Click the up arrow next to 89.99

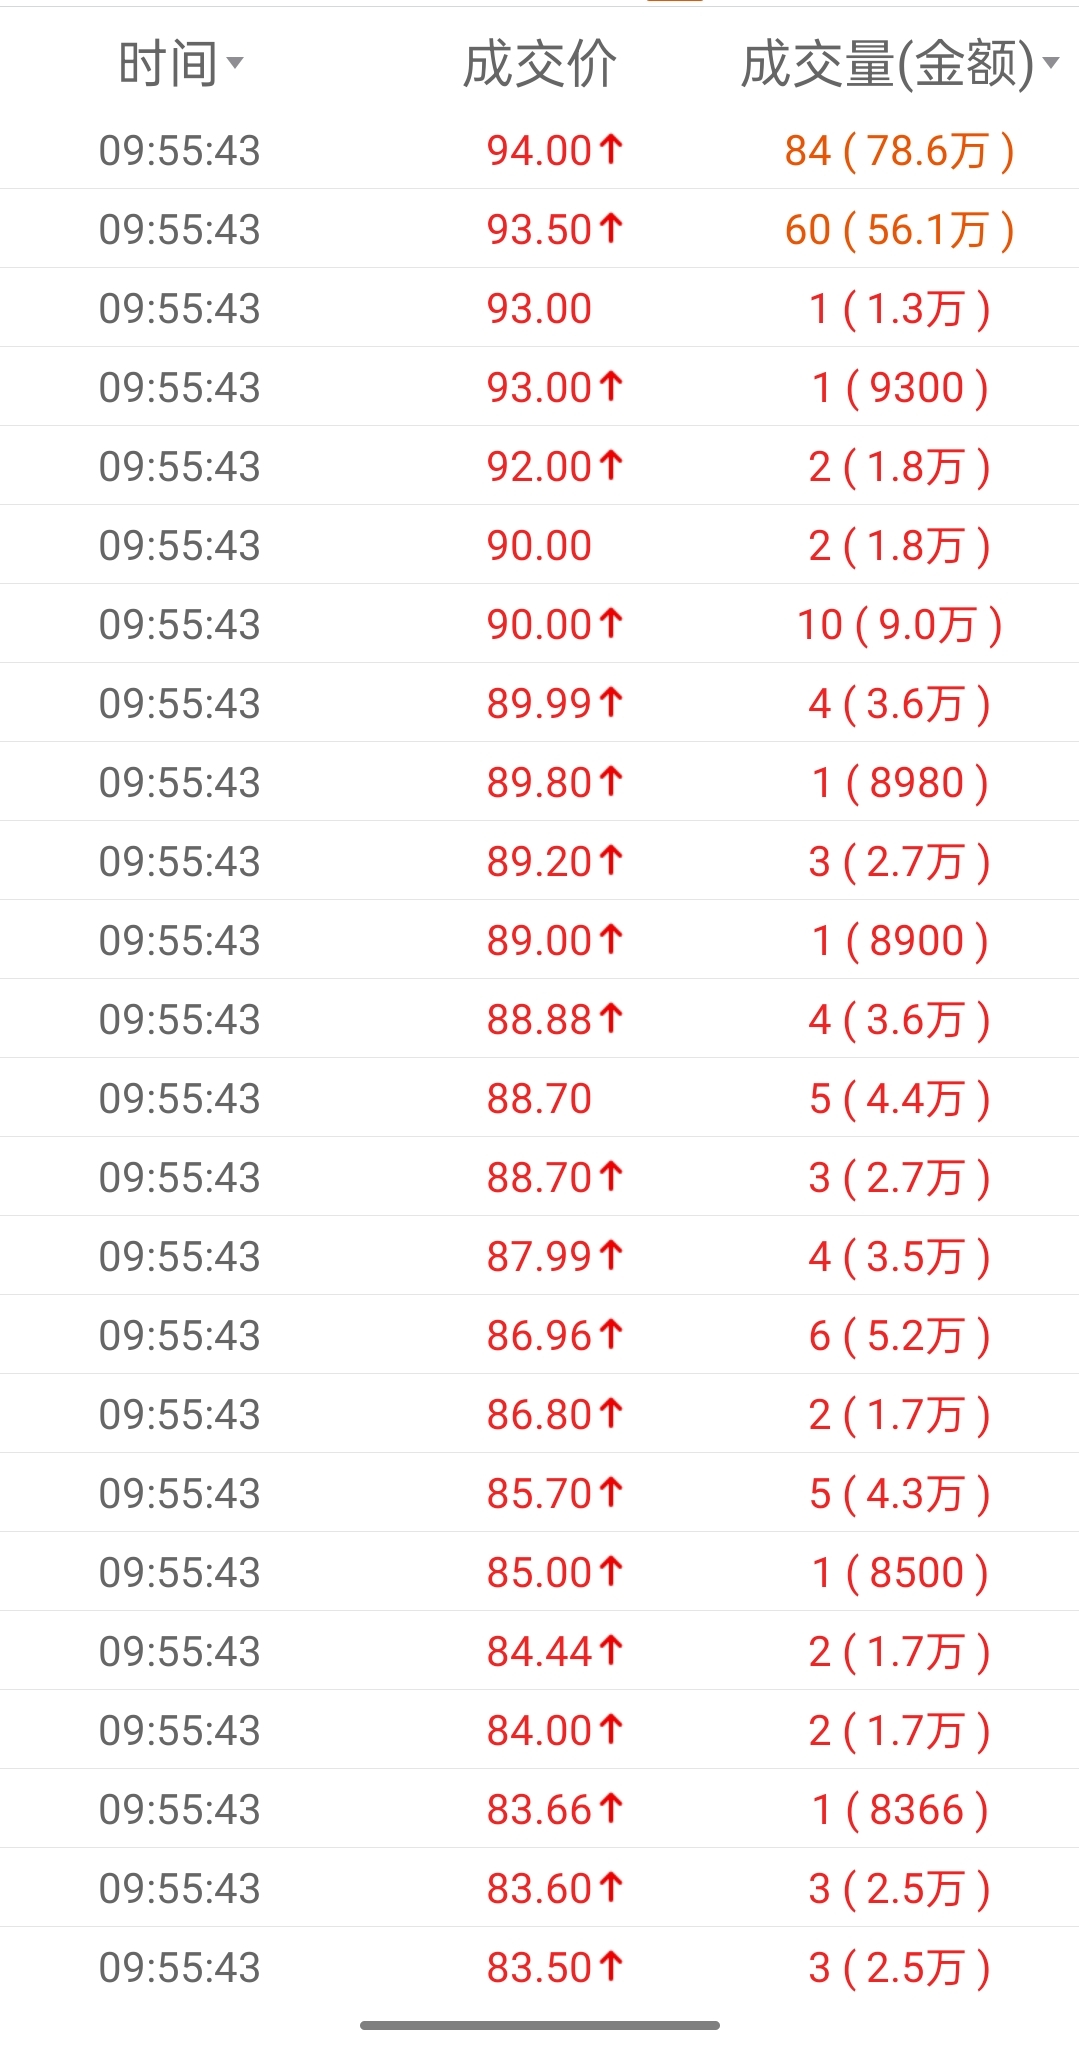pyautogui.click(x=611, y=702)
